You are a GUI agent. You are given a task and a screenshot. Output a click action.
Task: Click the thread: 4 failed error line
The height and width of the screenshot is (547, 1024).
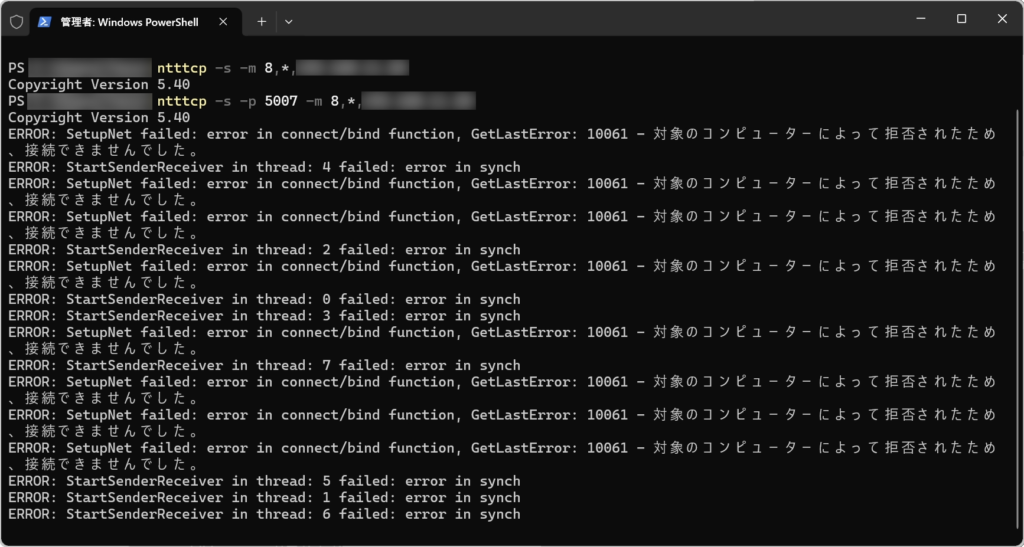[264, 167]
